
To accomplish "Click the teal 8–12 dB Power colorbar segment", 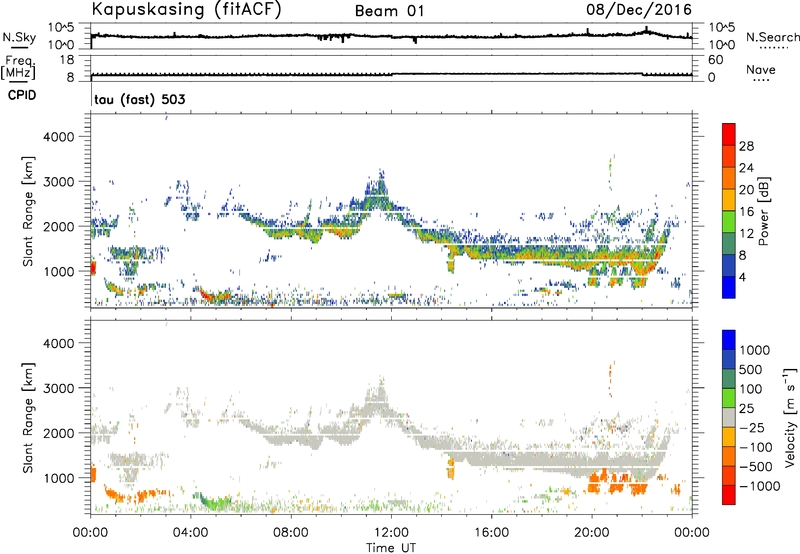I will pyautogui.click(x=729, y=244).
